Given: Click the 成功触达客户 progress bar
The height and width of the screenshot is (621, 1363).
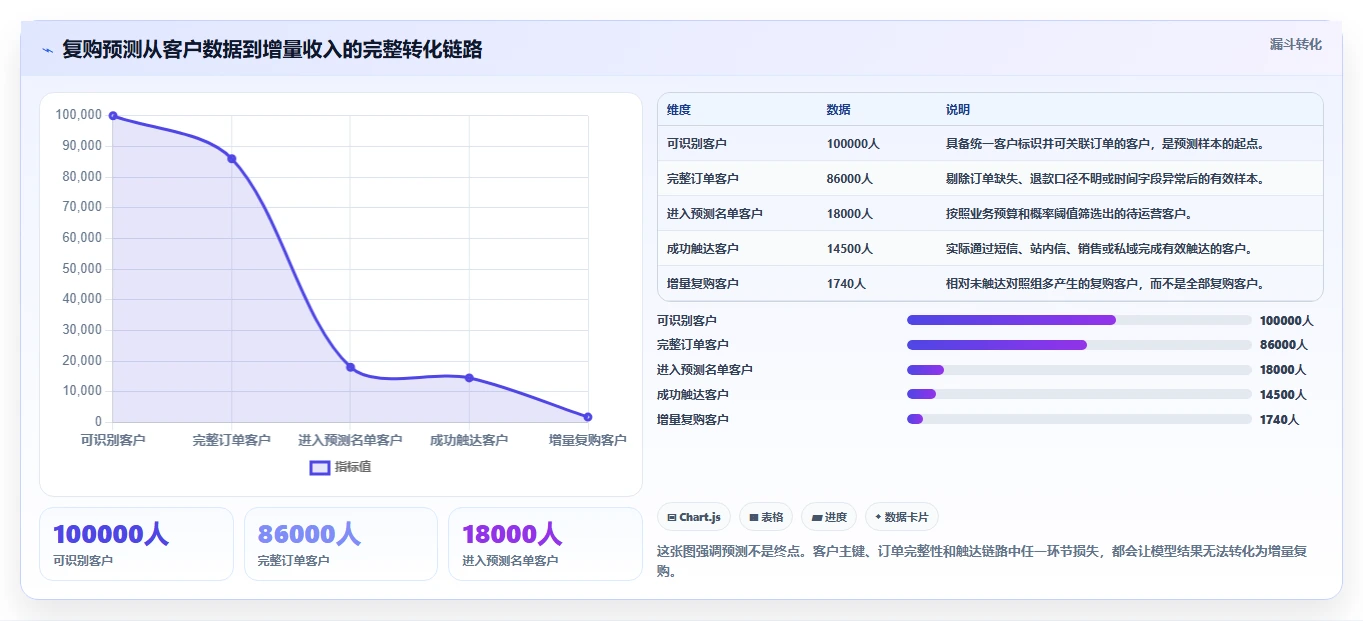Looking at the screenshot, I should 1079,394.
